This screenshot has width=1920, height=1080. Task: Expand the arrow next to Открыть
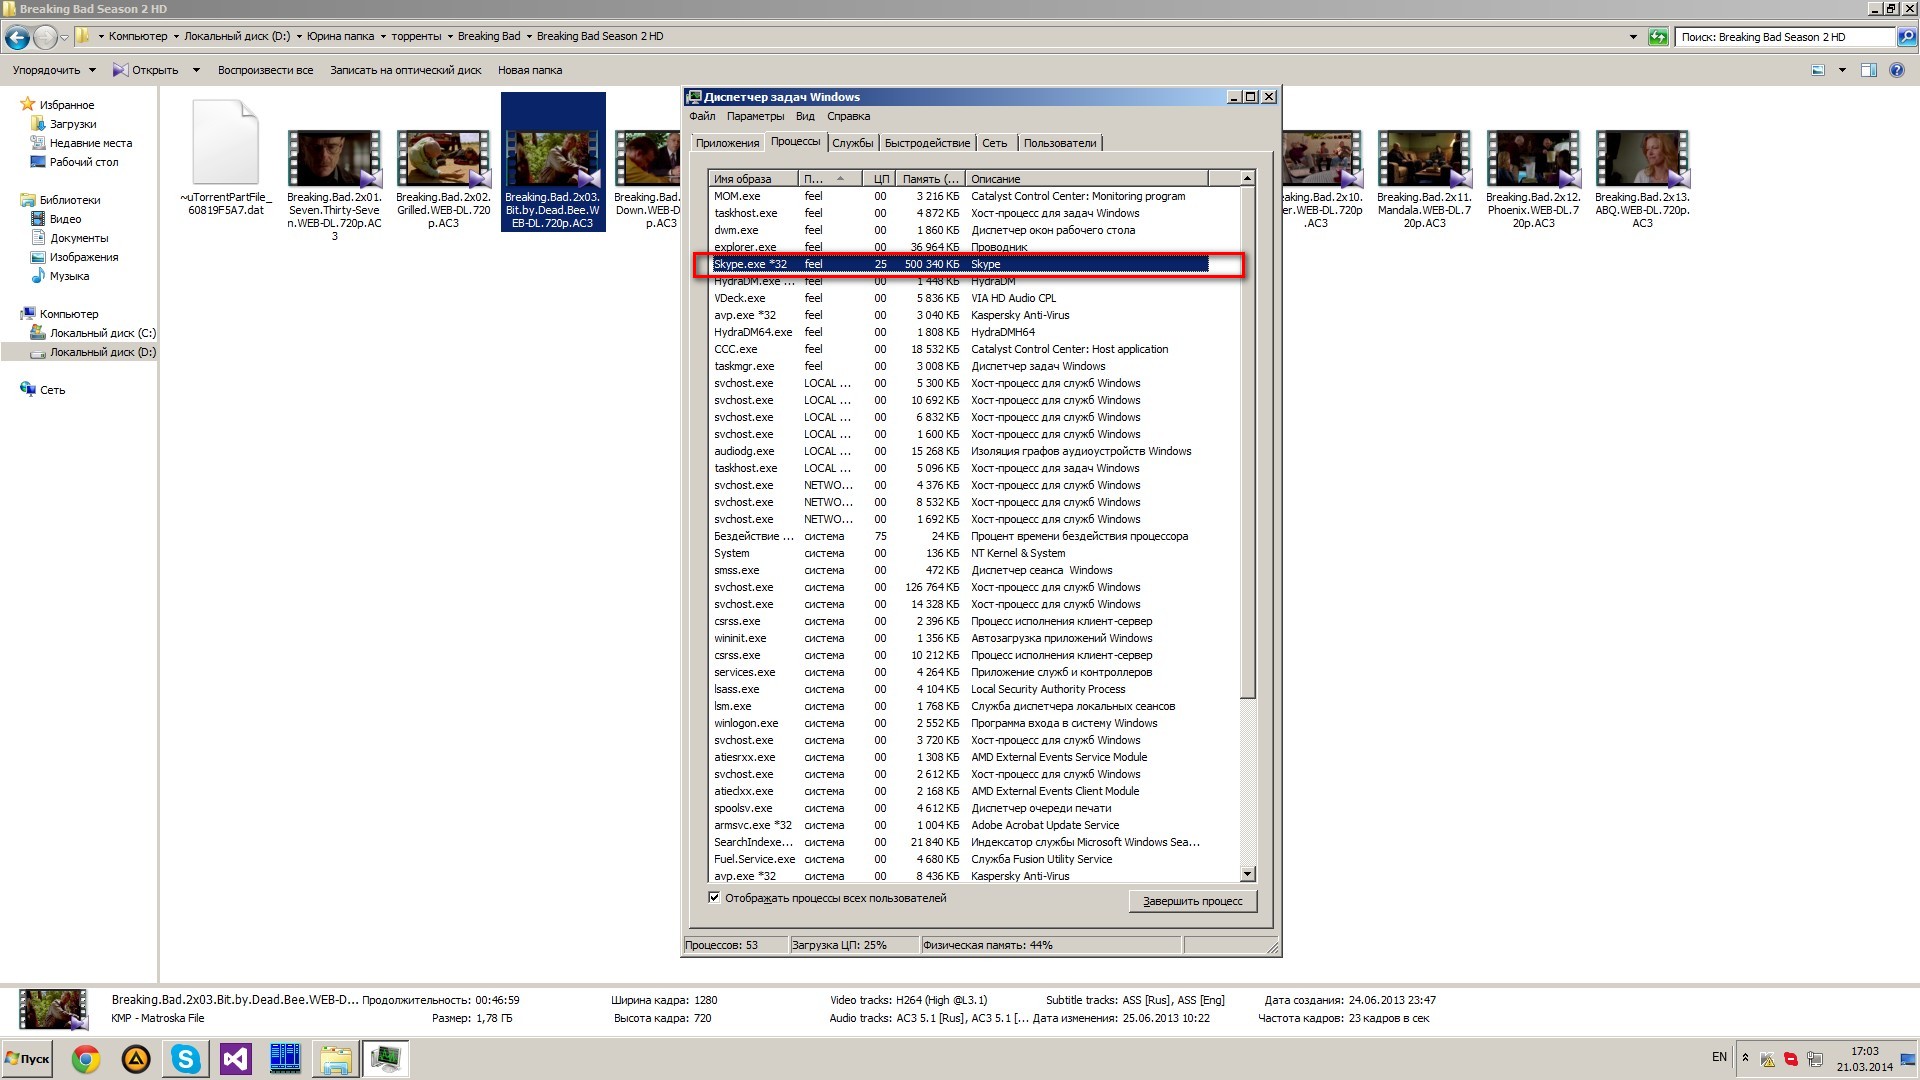[196, 70]
